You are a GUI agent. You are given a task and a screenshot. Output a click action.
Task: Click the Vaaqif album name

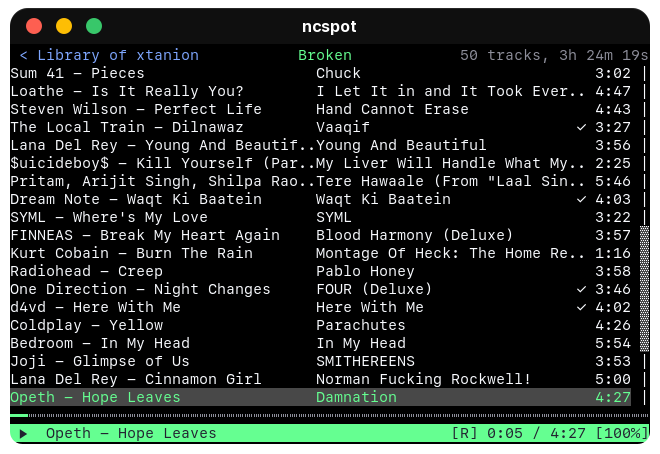[x=343, y=127]
